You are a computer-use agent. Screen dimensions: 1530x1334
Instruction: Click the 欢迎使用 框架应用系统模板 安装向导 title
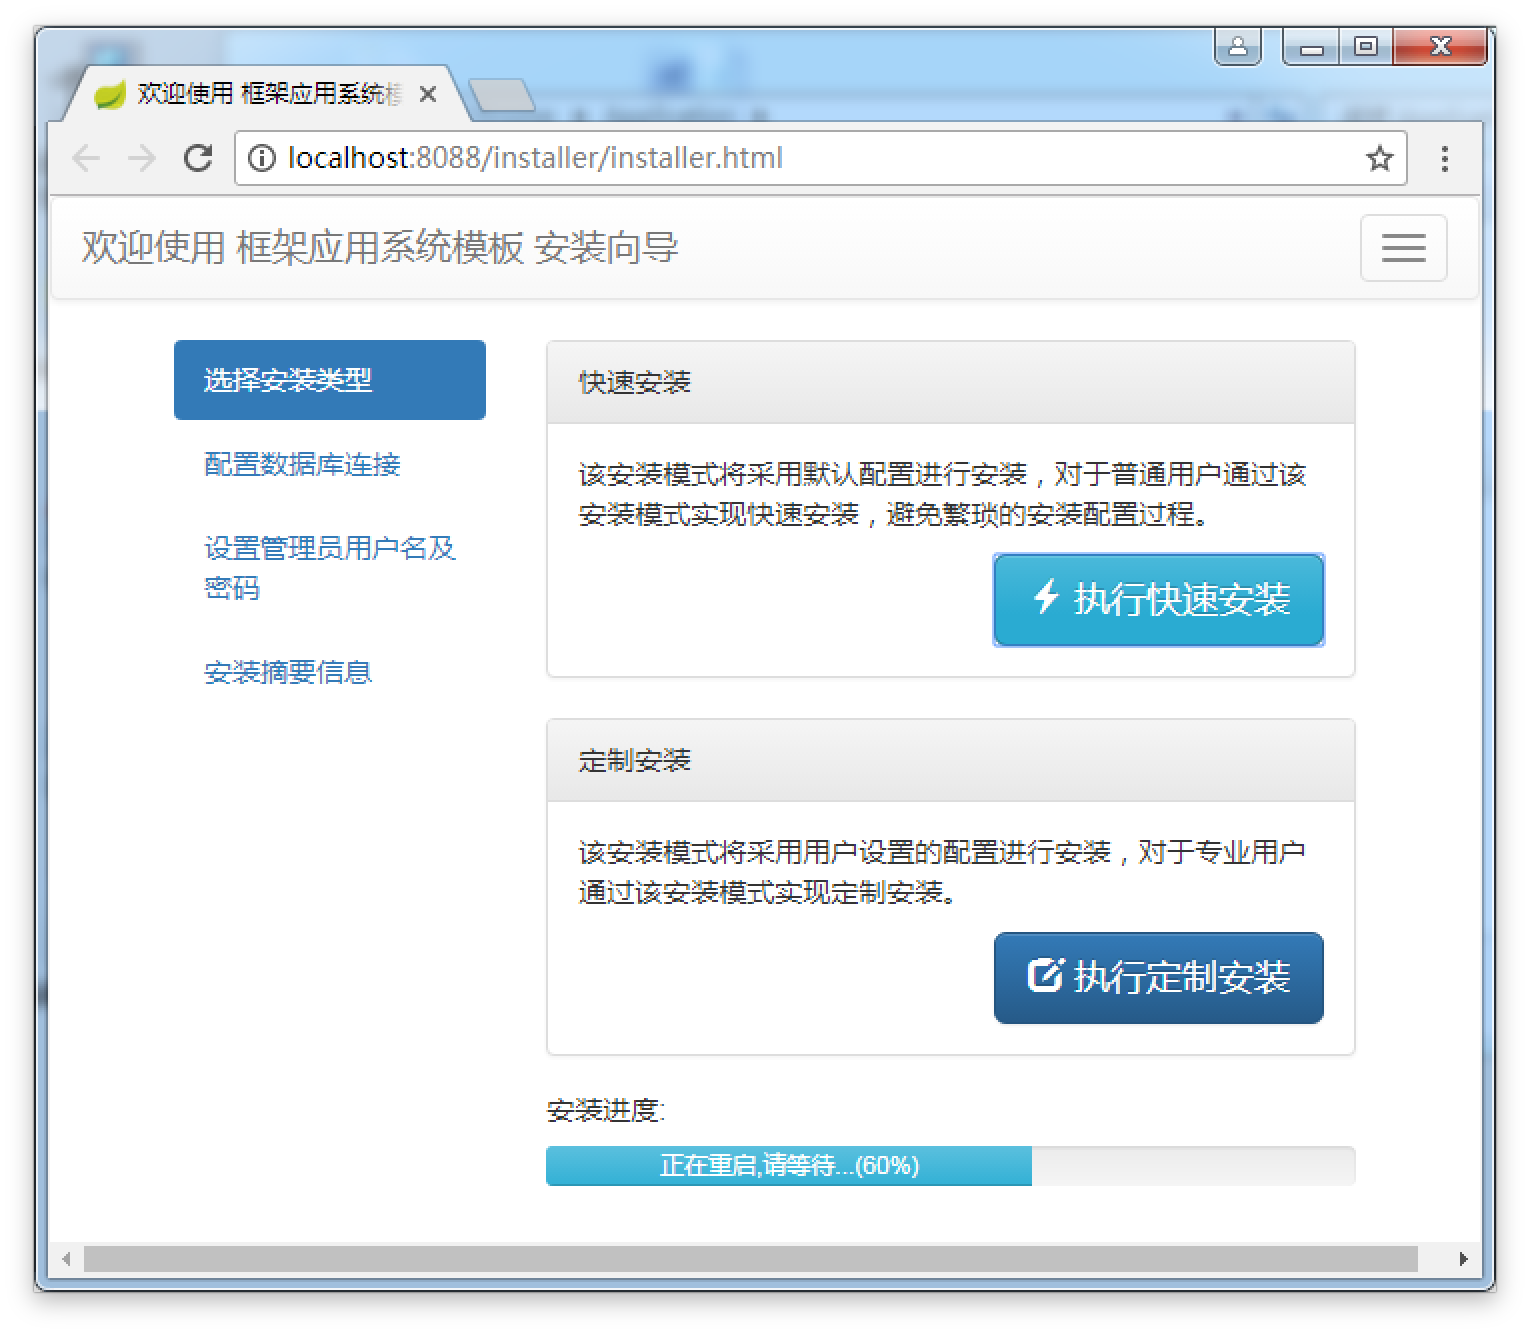click(380, 248)
